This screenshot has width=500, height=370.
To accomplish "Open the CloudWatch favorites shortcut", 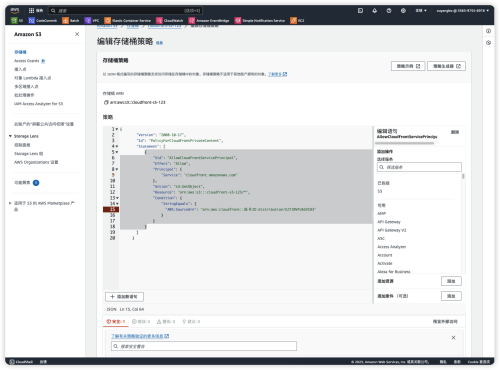I will click(x=170, y=21).
